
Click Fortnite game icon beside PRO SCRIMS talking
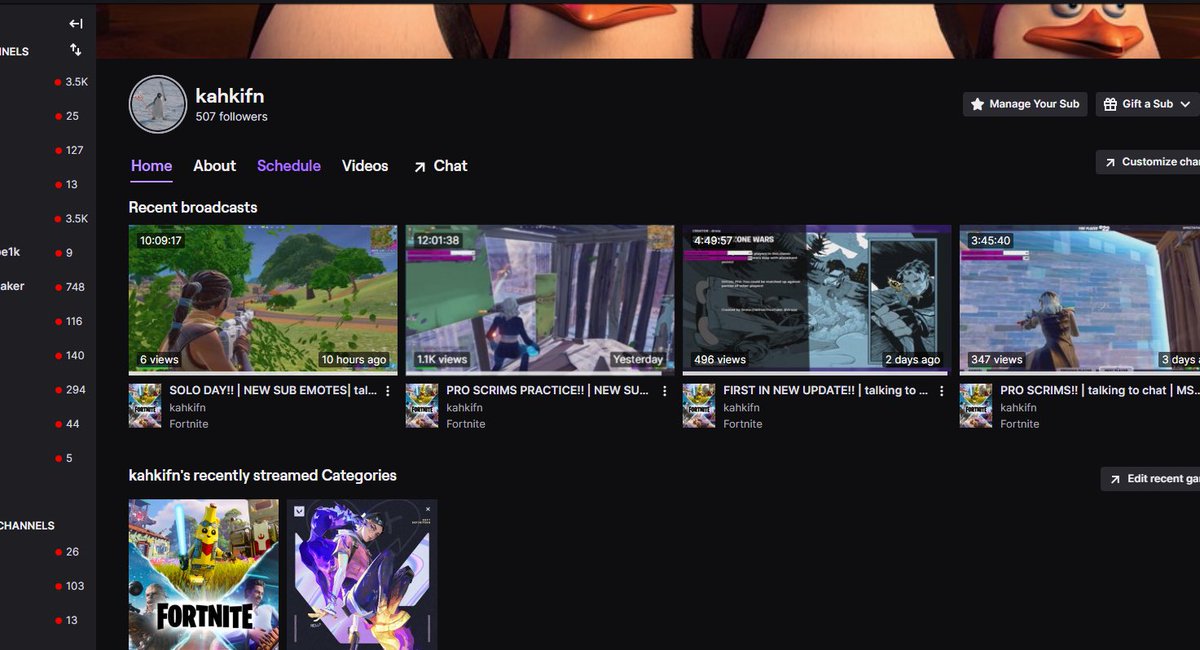[x=976, y=406]
